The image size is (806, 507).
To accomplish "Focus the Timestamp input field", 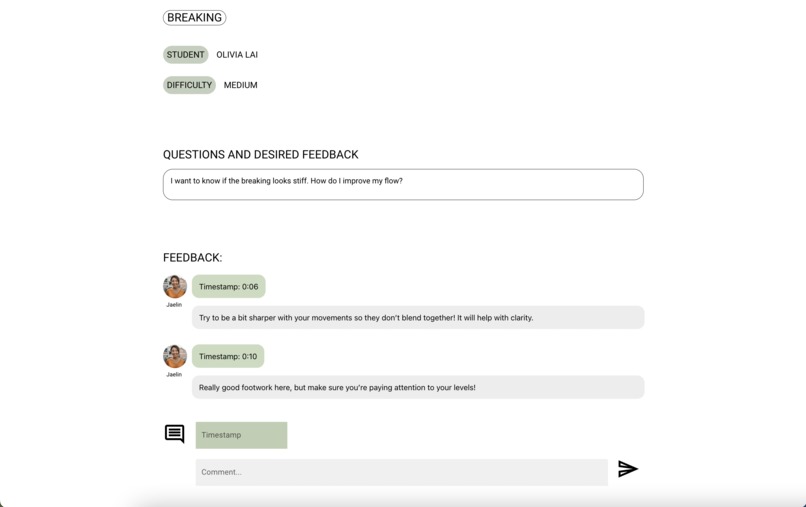I will click(241, 435).
